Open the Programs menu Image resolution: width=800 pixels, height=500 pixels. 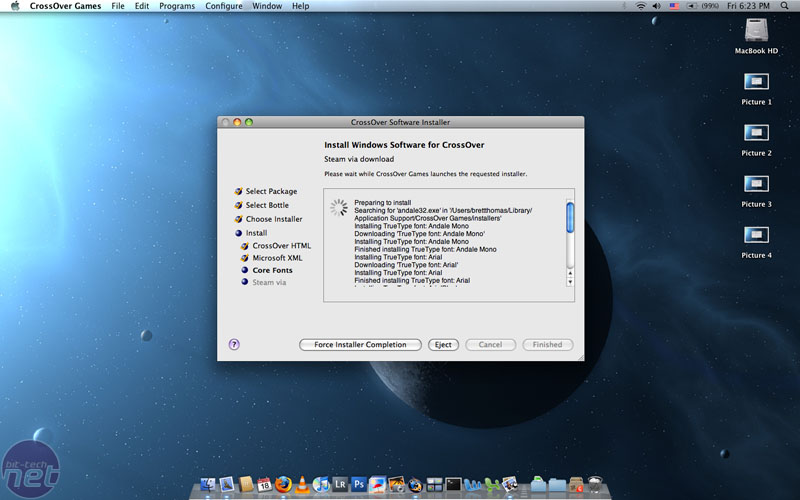click(x=177, y=6)
